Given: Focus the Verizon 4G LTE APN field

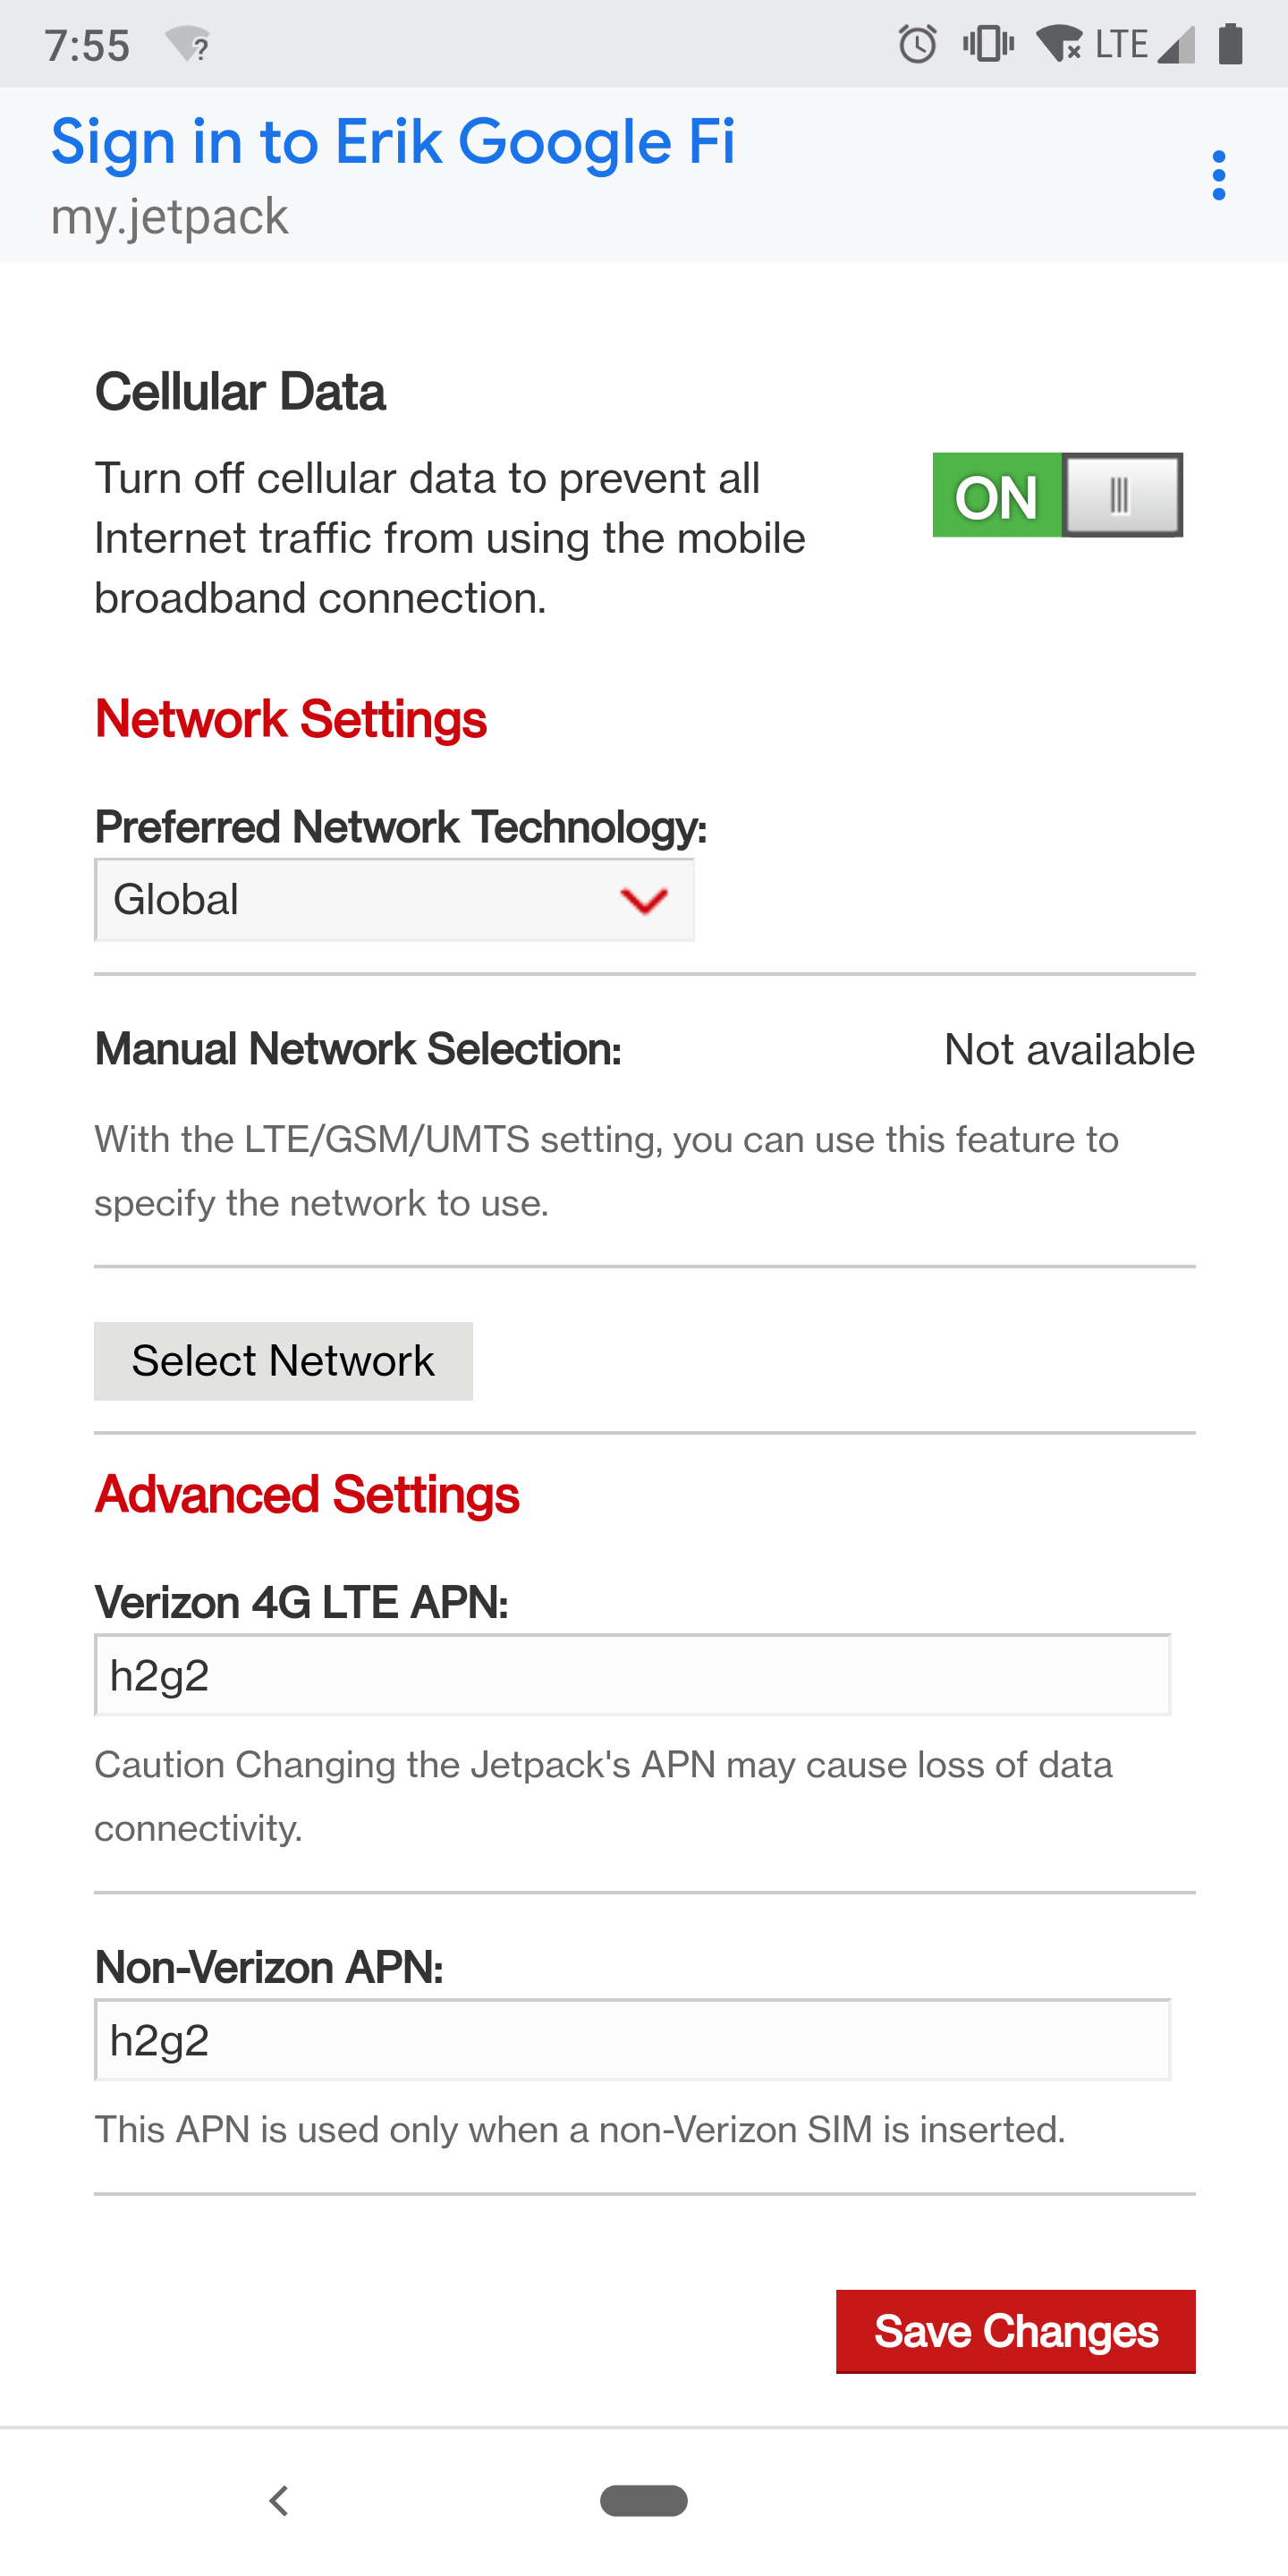Looking at the screenshot, I should pyautogui.click(x=632, y=1675).
